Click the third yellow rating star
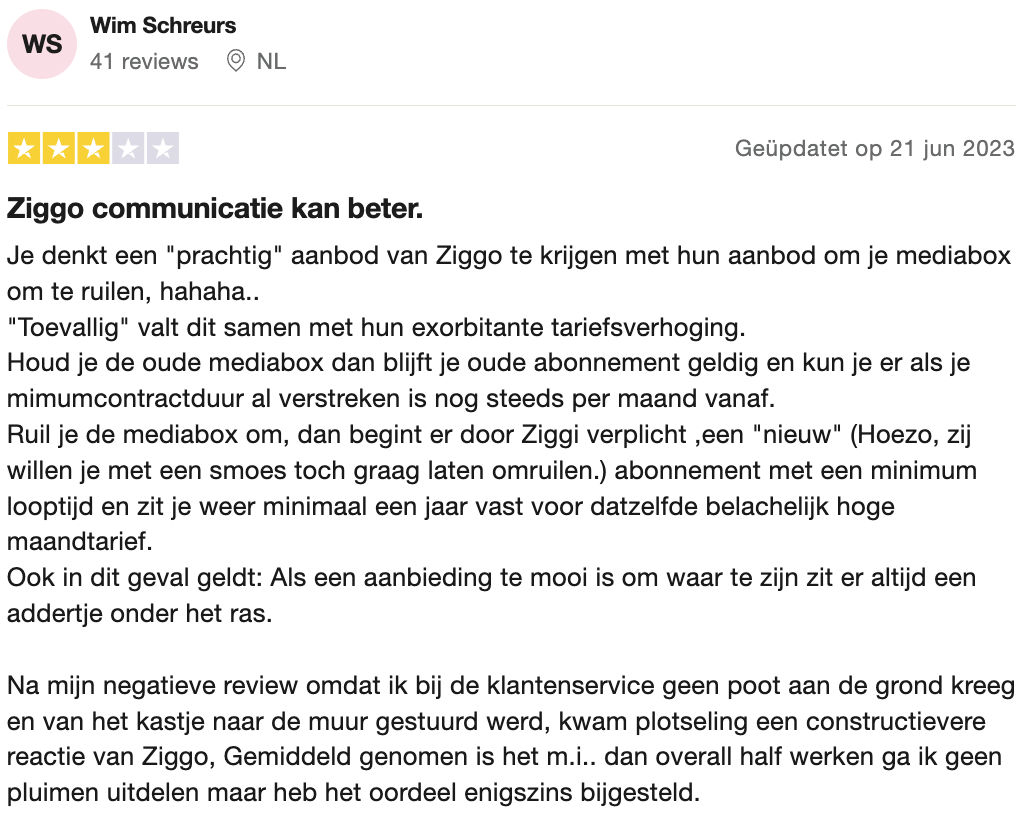Viewport: 1024px width, 818px height. (93, 149)
